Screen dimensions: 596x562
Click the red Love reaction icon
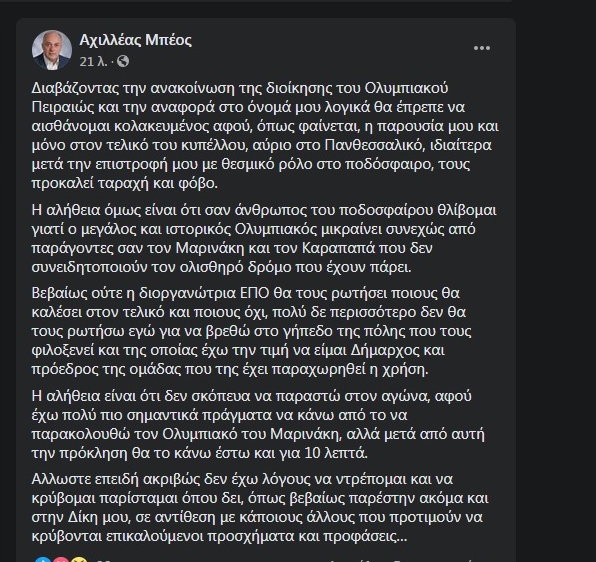61,560
